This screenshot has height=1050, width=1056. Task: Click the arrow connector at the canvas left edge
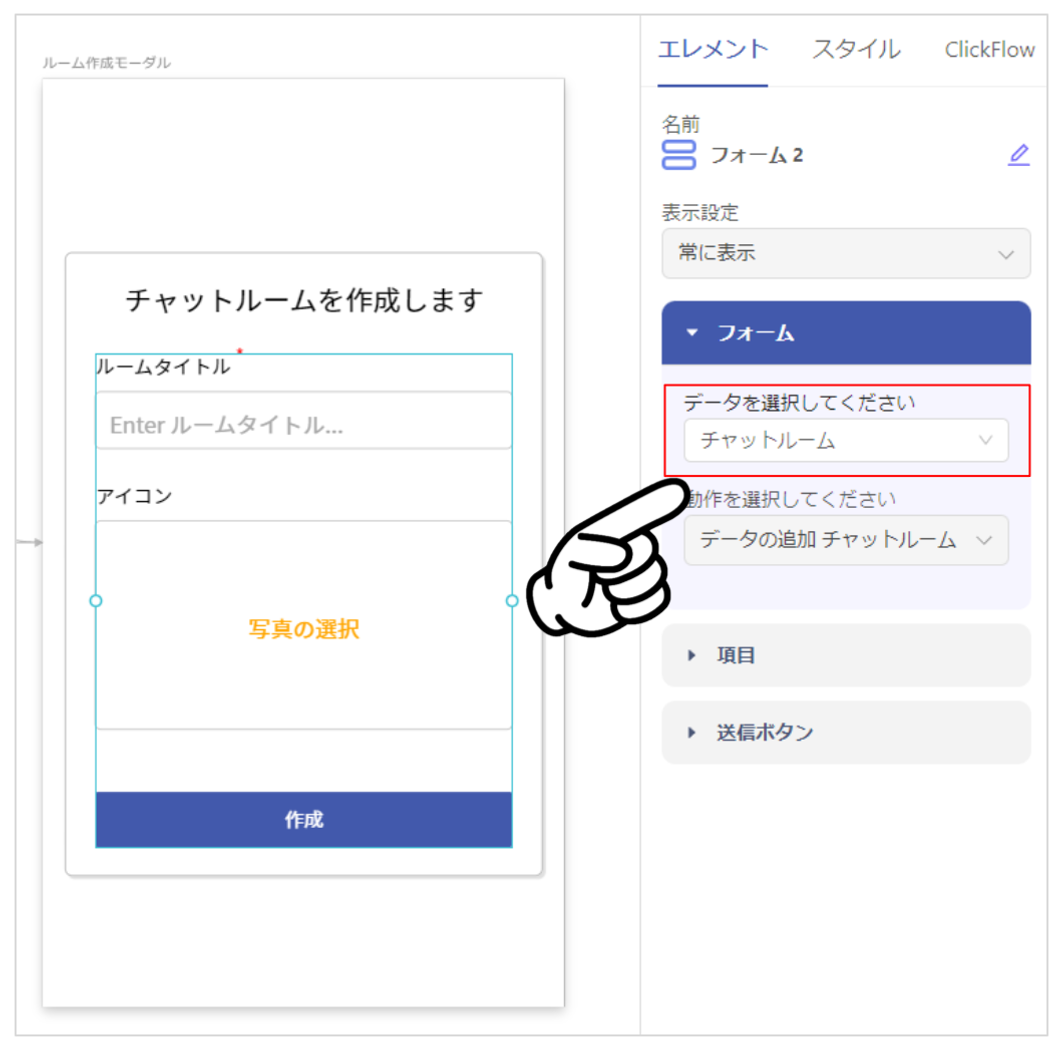30,542
